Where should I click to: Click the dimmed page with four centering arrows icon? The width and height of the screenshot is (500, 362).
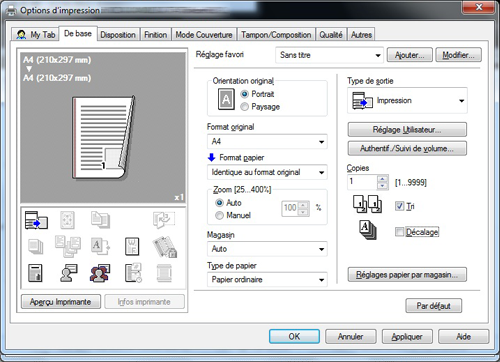coord(67,220)
